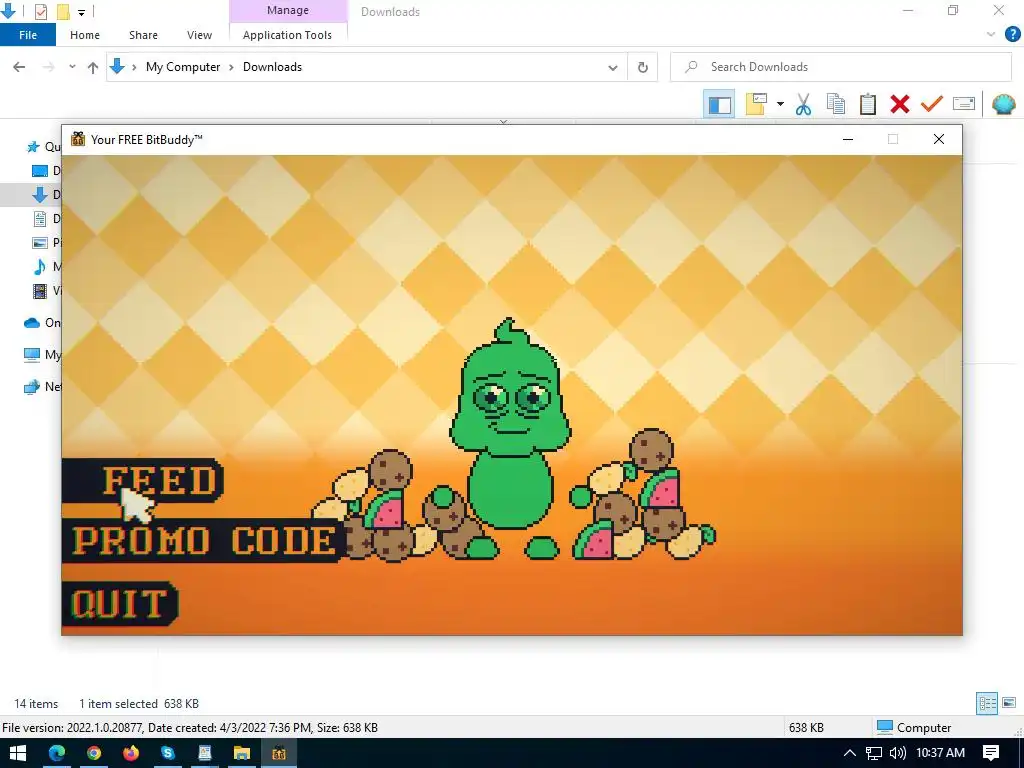Open the Quick Access Toolbar customize dropdown

[x=82, y=12]
